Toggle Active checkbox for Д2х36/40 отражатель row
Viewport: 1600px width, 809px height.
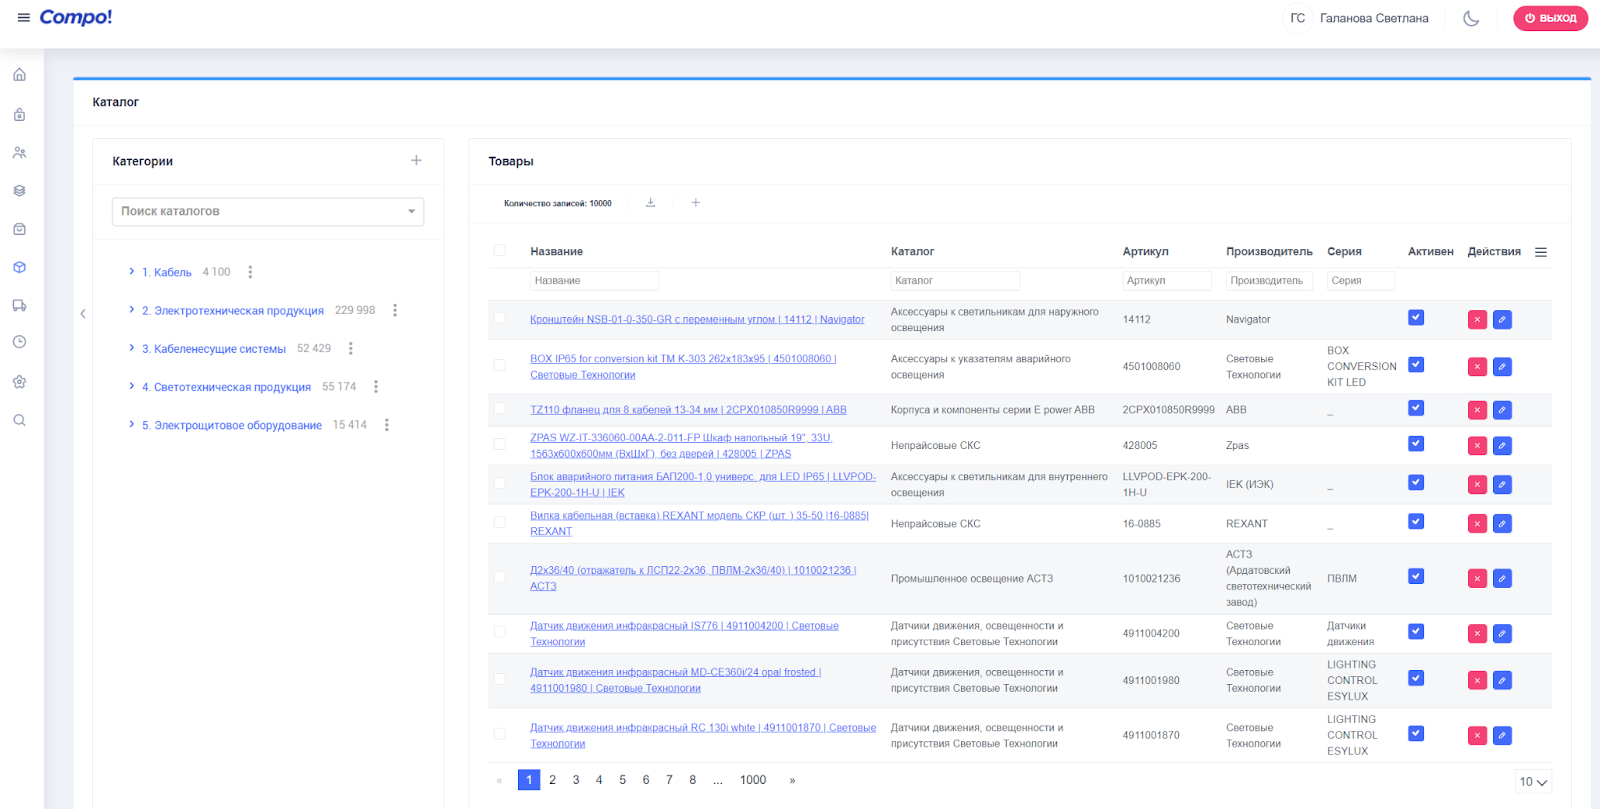1416,577
